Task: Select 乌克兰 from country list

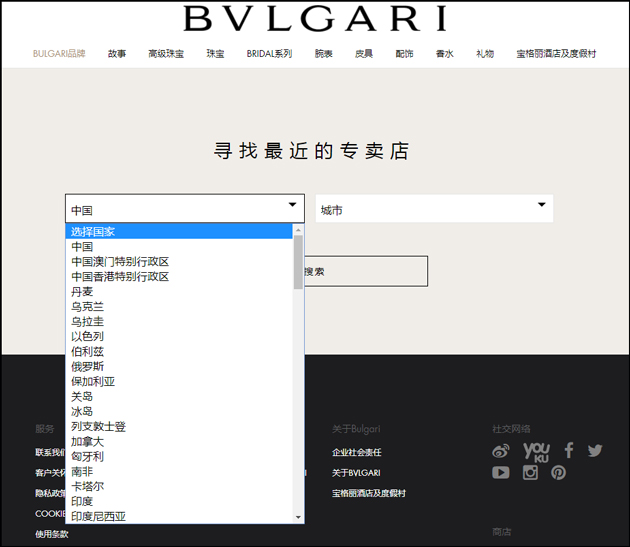Action: pyautogui.click(x=179, y=307)
